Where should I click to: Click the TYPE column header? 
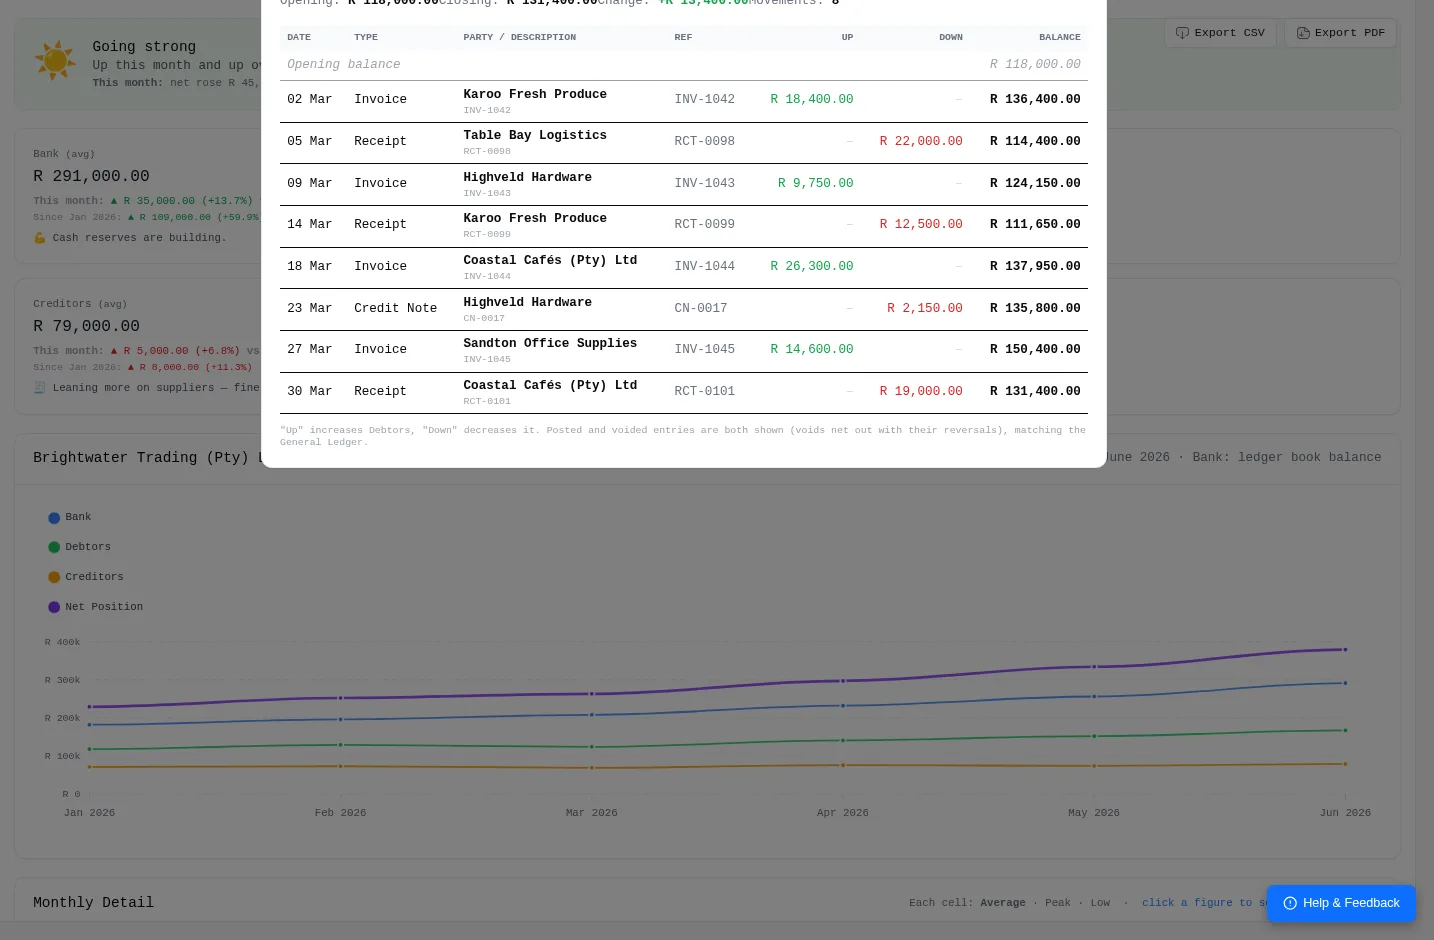coord(366,38)
